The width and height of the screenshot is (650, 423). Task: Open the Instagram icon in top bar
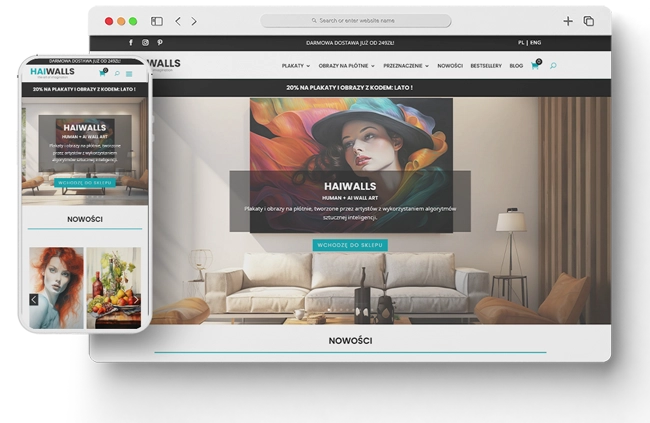[146, 42]
